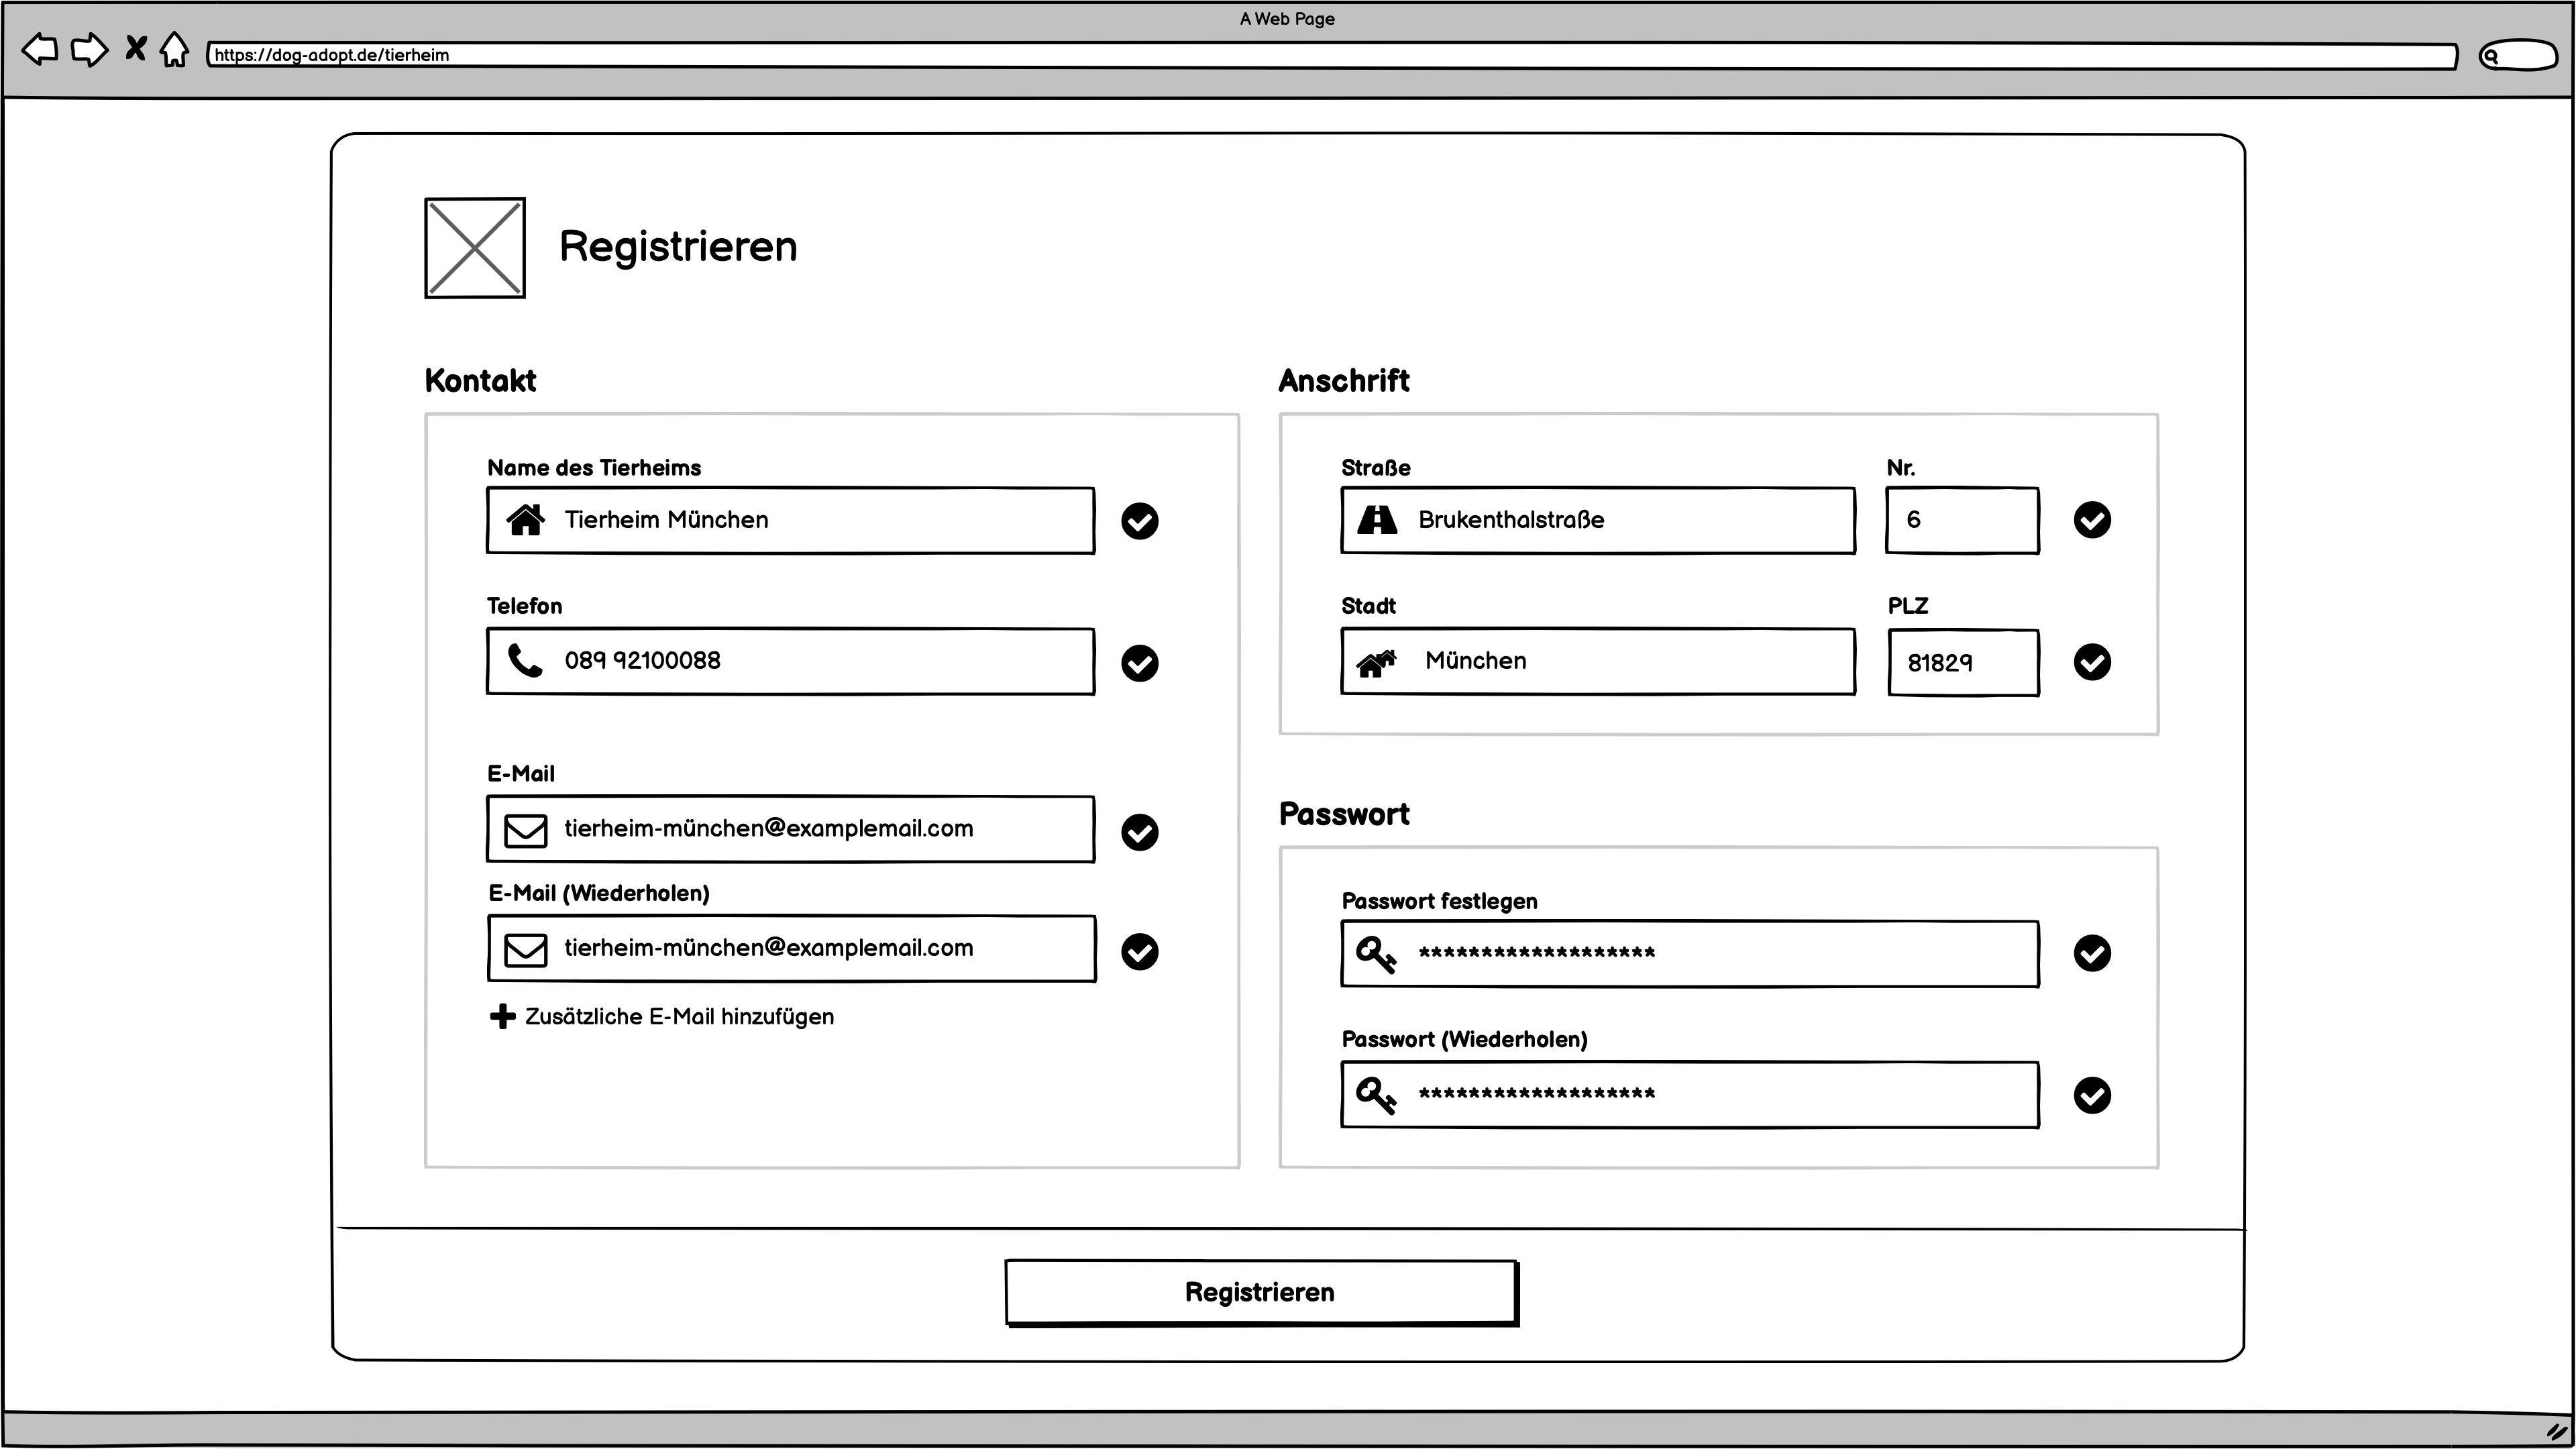Click the plus icon beside Zusätzliche E-Mail hinzufügen
This screenshot has width=2576, height=1449.
tap(502, 1016)
